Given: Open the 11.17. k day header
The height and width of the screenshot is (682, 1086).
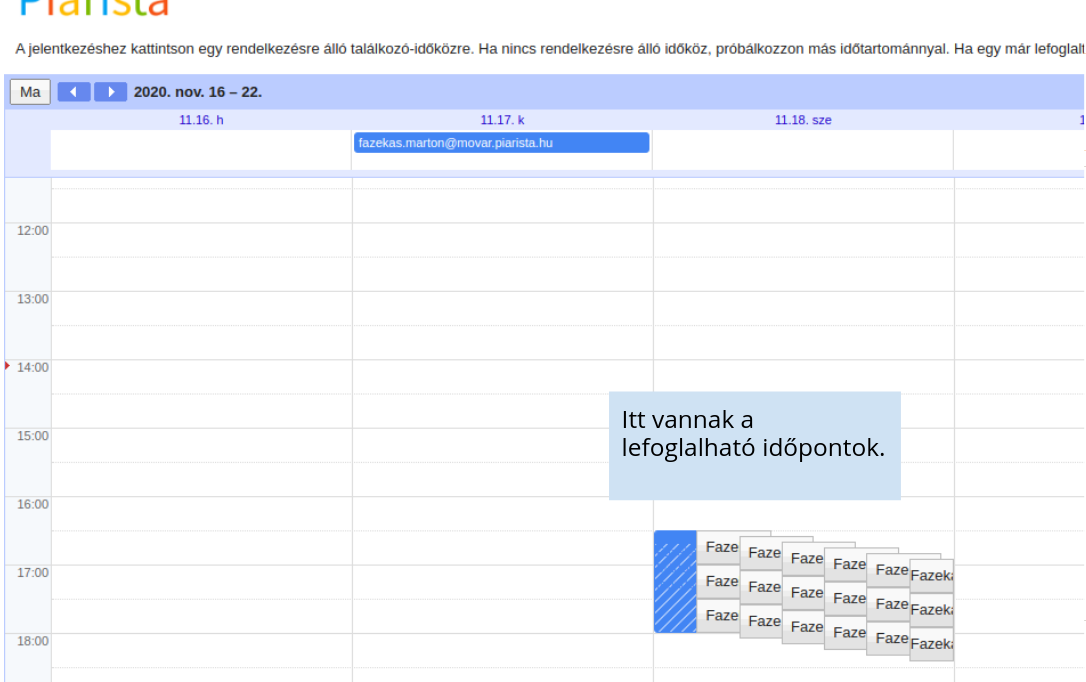Looking at the screenshot, I should tap(502, 120).
